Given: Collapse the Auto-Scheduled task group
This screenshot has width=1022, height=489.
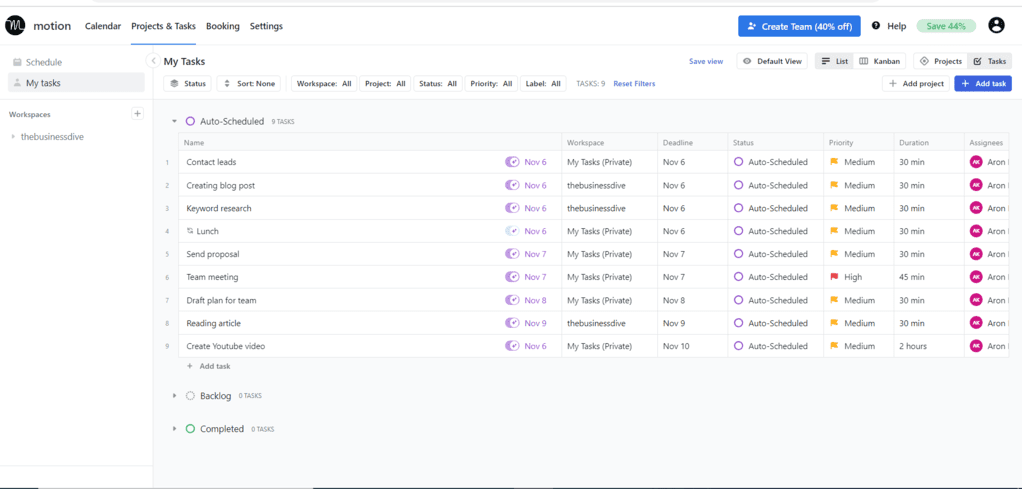Looking at the screenshot, I should click(x=174, y=121).
